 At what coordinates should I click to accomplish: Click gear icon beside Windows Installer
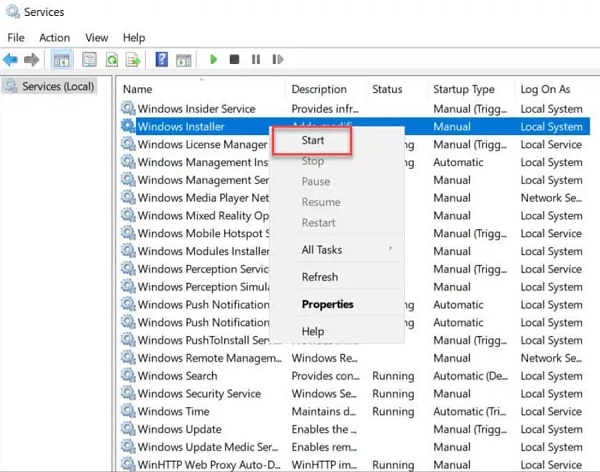tap(128, 126)
